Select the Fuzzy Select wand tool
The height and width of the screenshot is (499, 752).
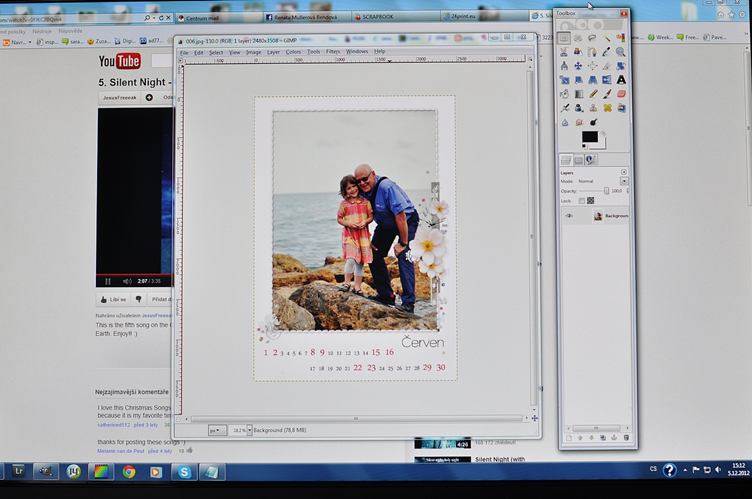tap(607, 37)
